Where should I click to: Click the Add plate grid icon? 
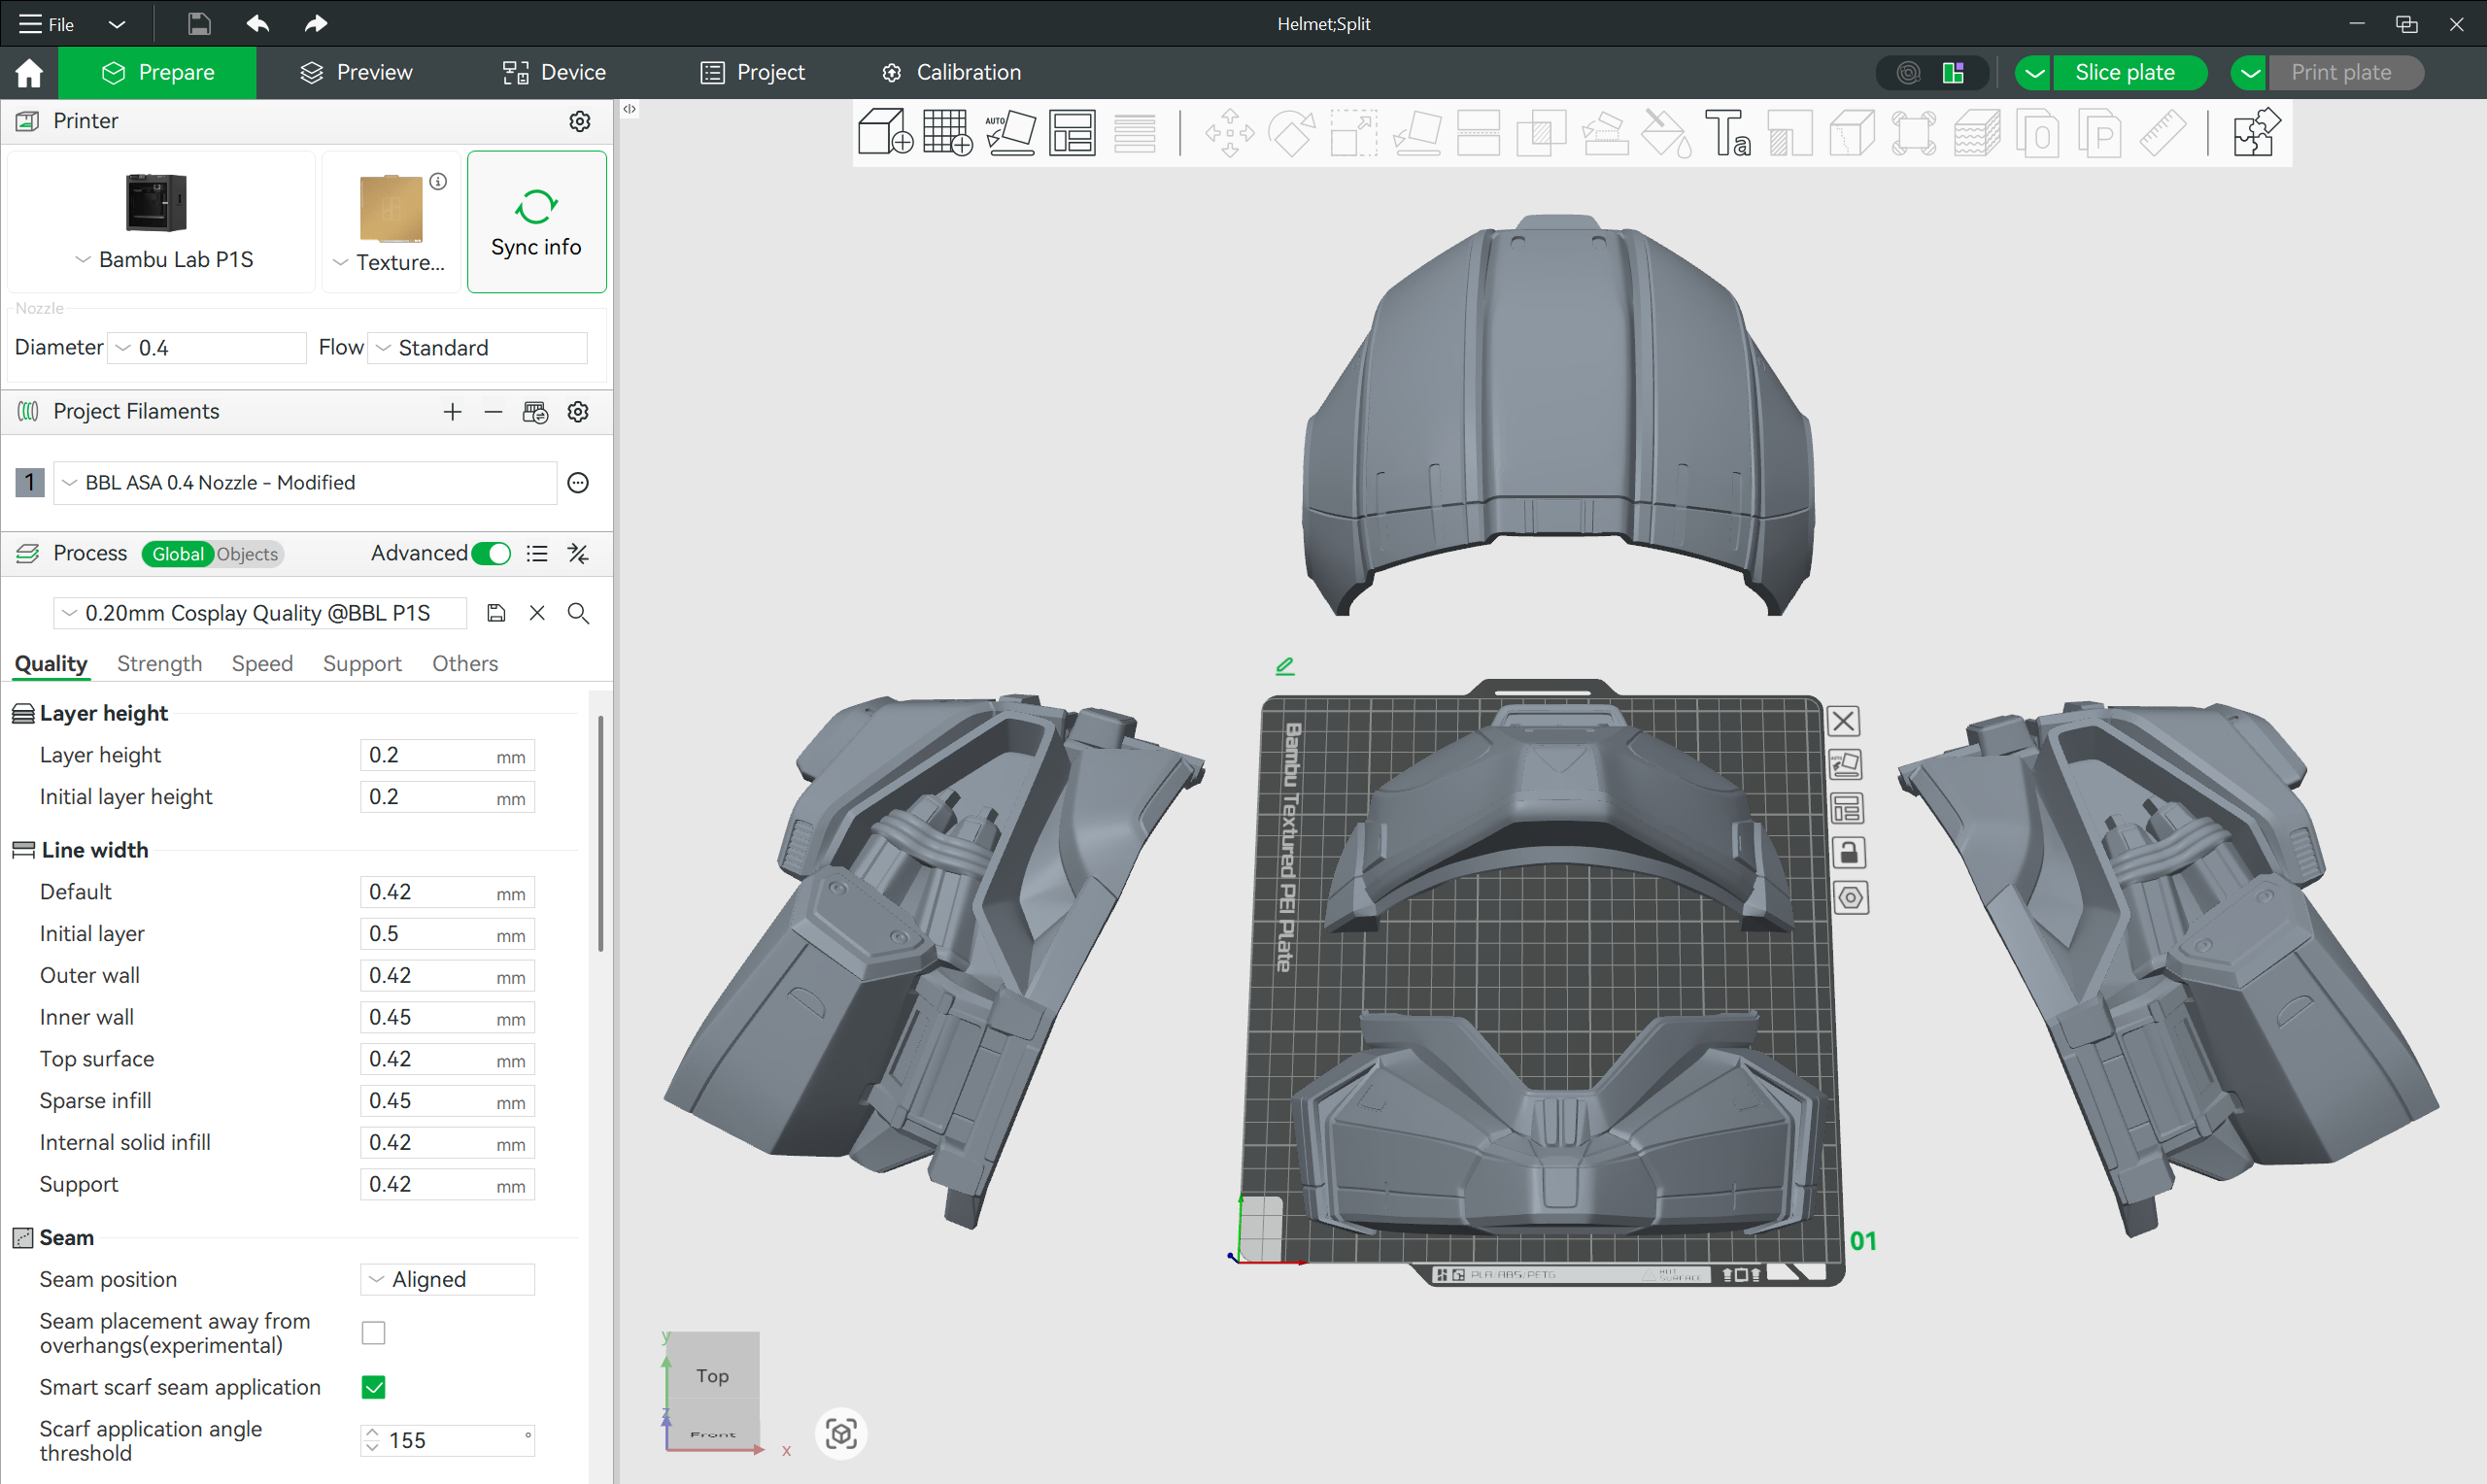[947, 132]
